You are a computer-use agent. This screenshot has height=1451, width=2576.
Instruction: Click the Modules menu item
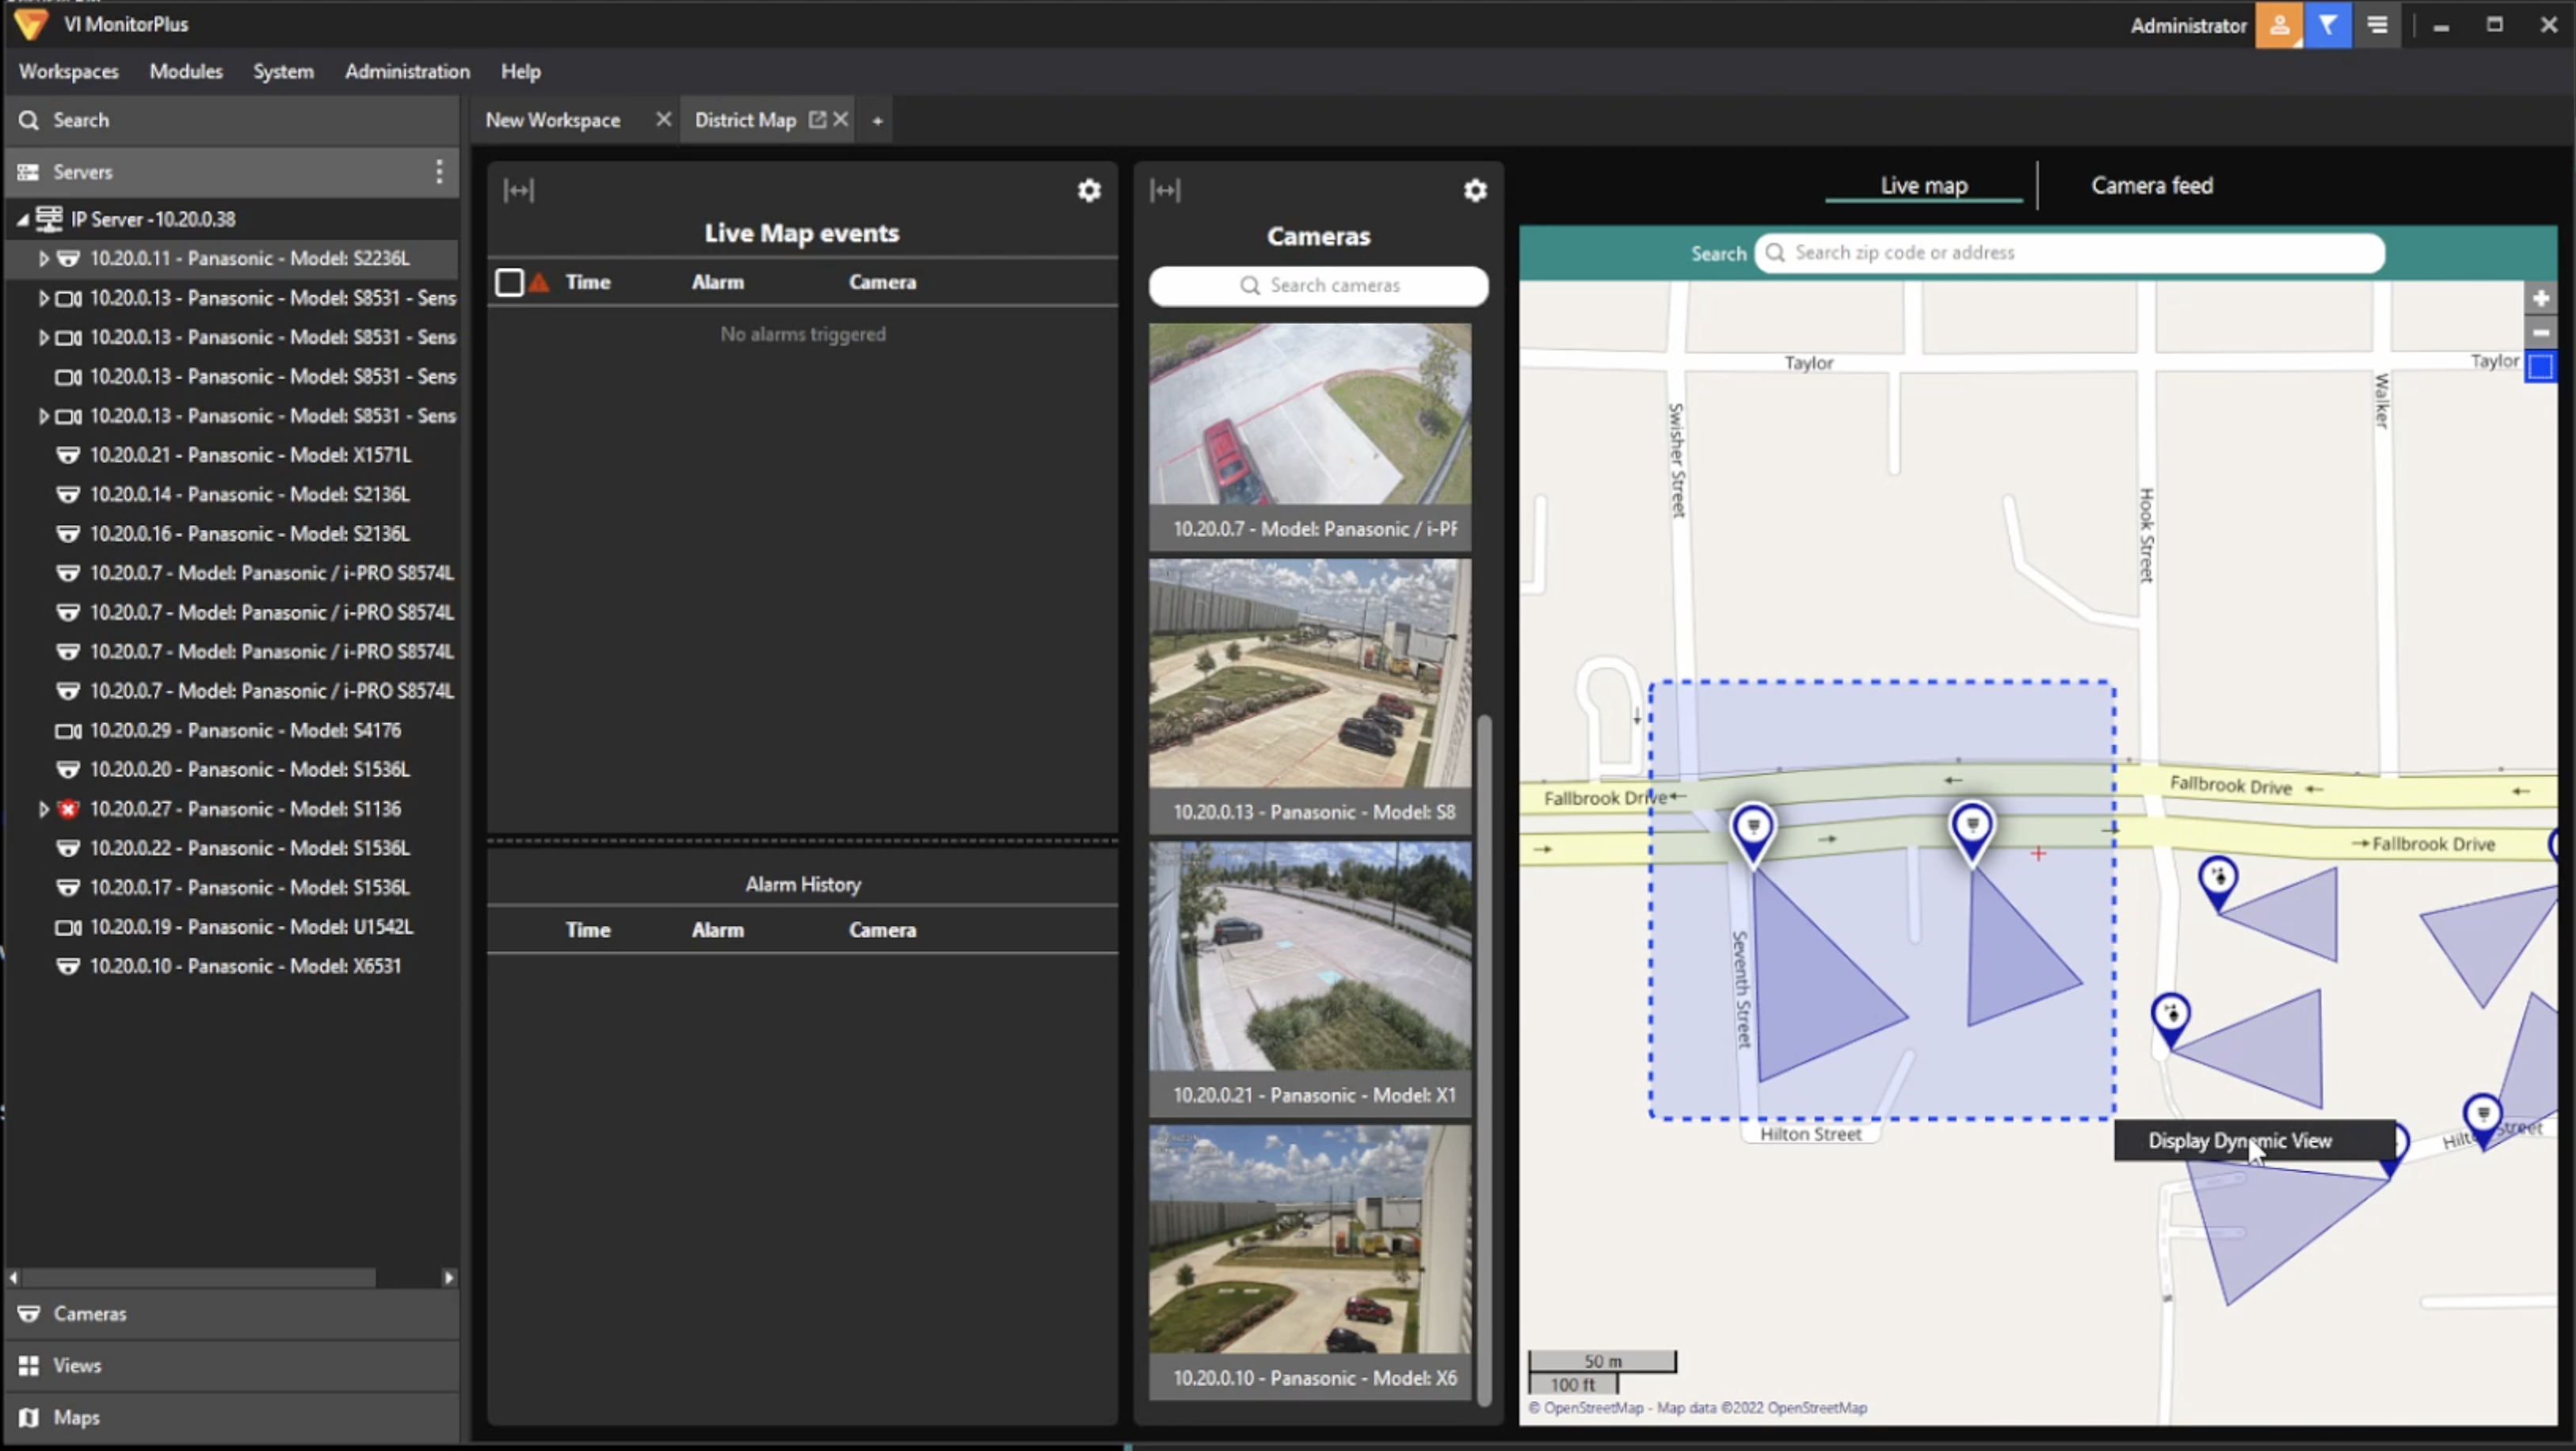184,70
